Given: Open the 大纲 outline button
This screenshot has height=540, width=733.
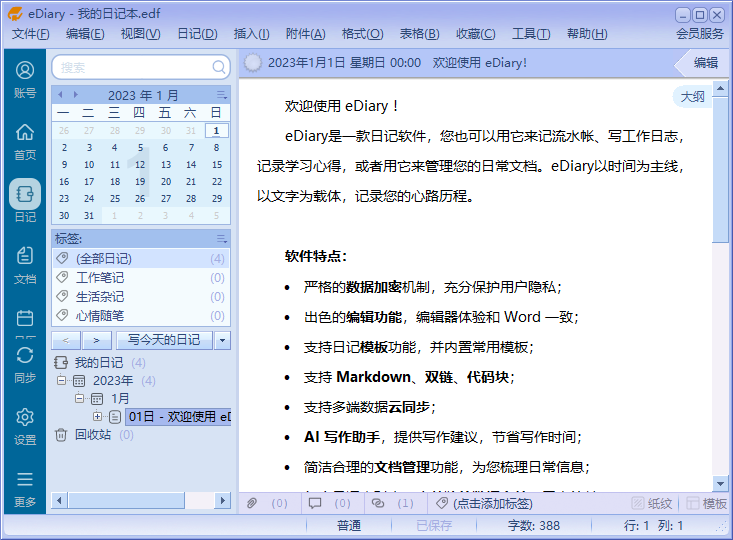Looking at the screenshot, I should 692,97.
